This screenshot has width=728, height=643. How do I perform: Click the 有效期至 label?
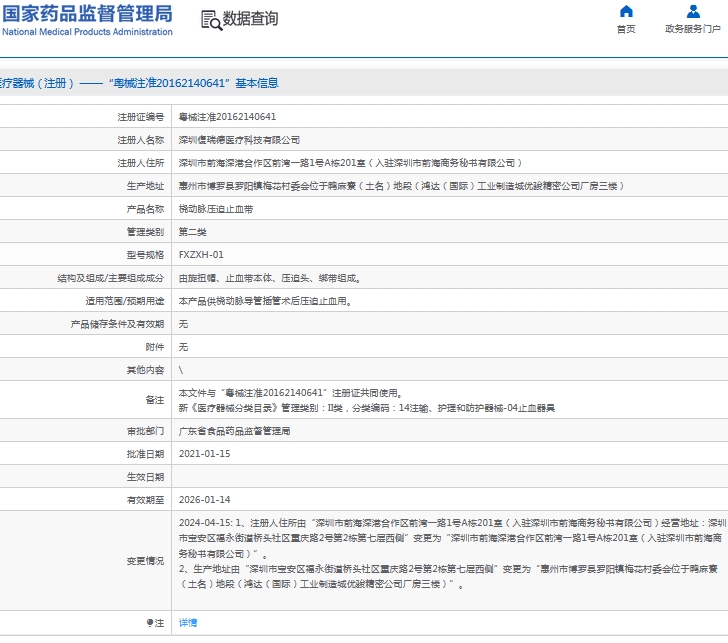point(145,500)
